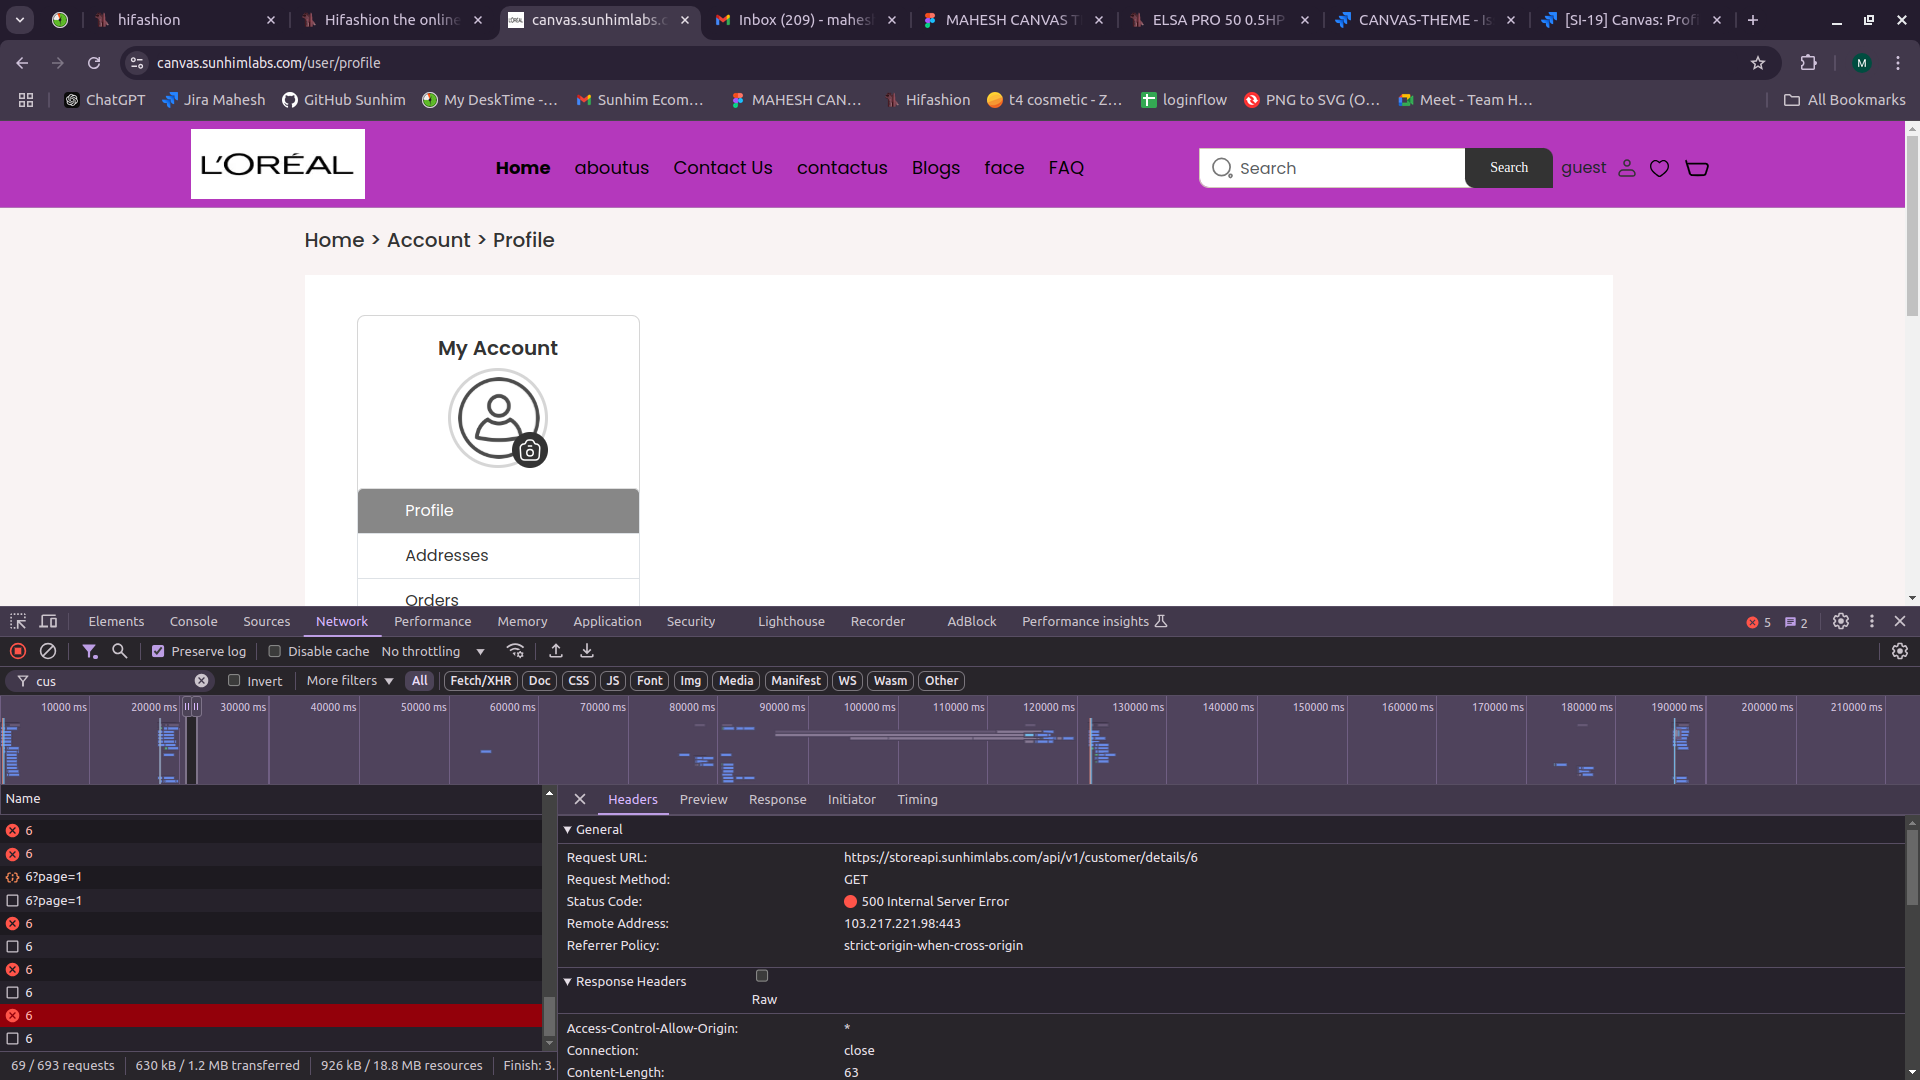Open the shopping cart icon
Screen dimensions: 1920x1080
click(x=1697, y=168)
